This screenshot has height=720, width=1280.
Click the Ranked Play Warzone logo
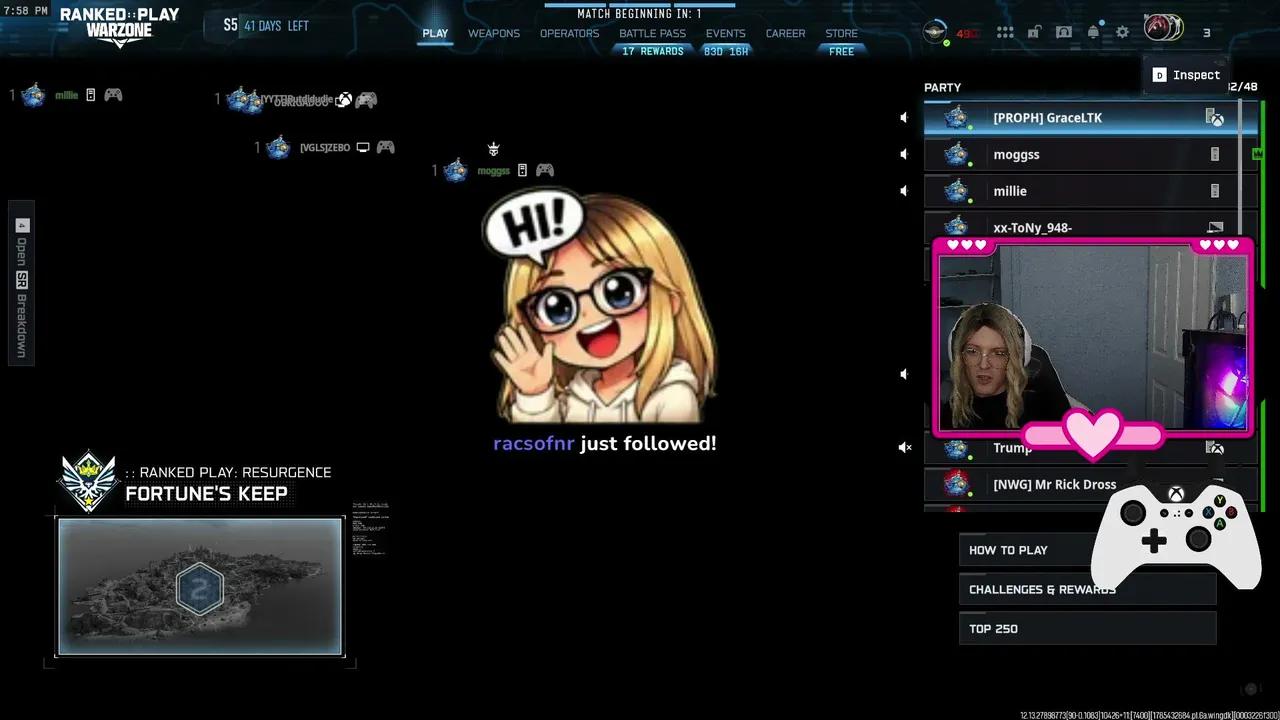point(119,26)
